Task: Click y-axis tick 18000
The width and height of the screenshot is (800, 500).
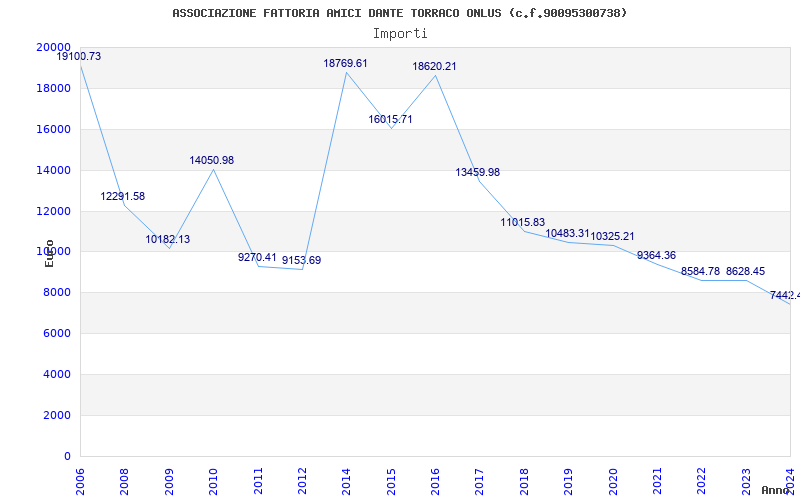Action: coord(54,88)
